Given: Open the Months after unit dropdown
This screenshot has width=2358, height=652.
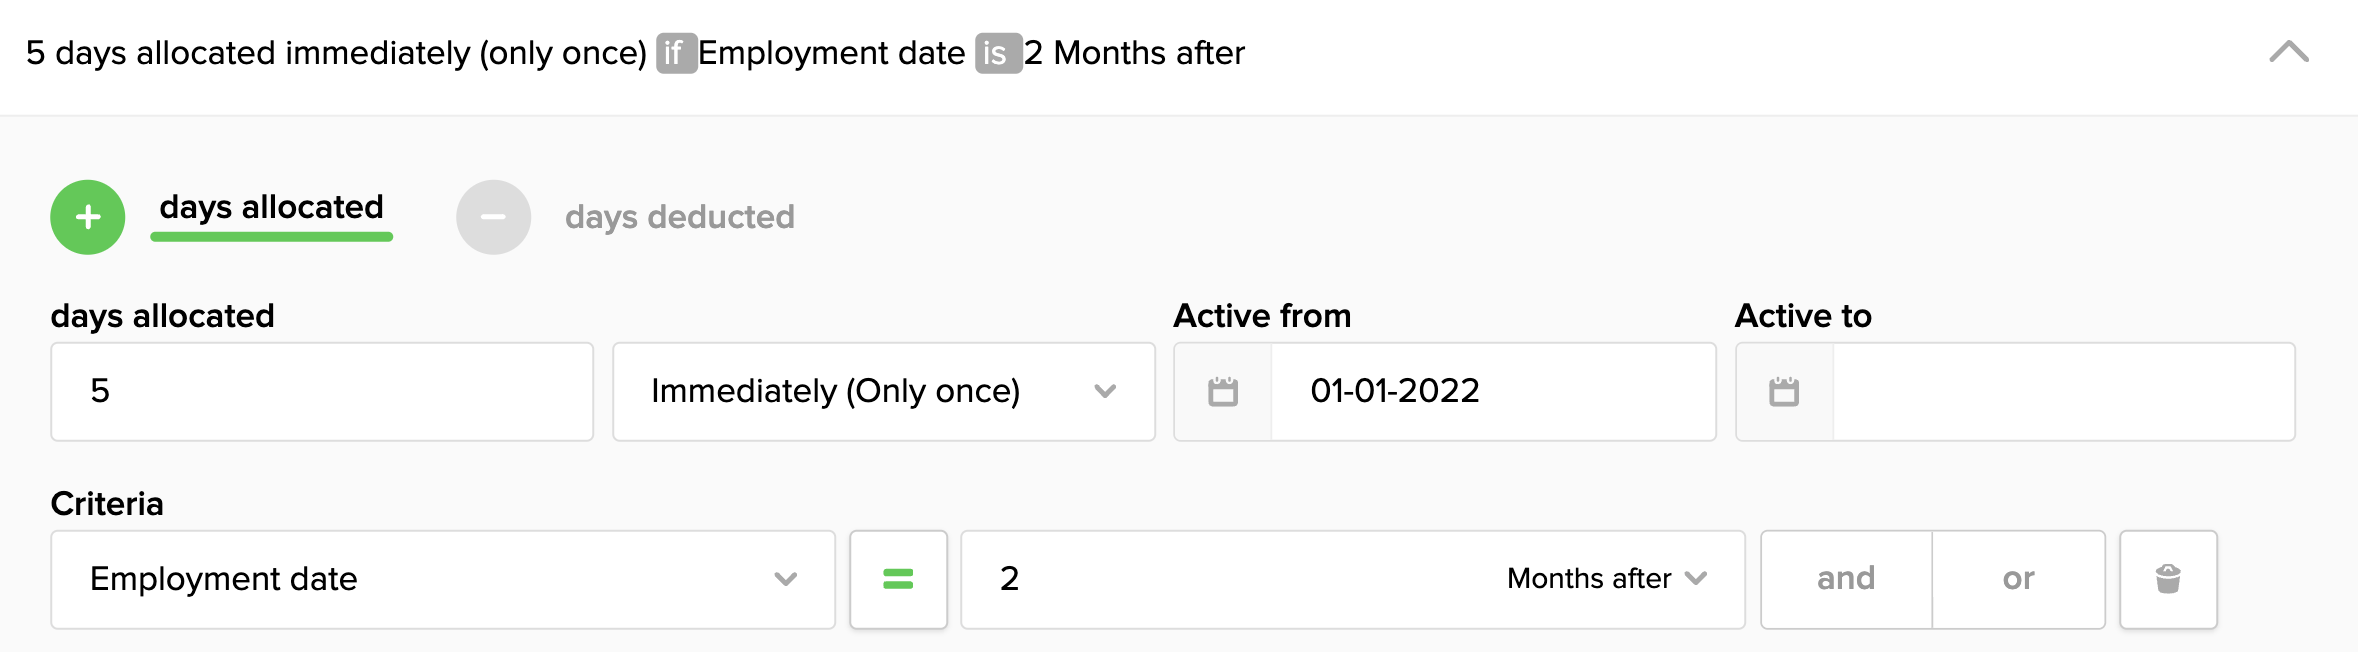Looking at the screenshot, I should tap(1607, 579).
